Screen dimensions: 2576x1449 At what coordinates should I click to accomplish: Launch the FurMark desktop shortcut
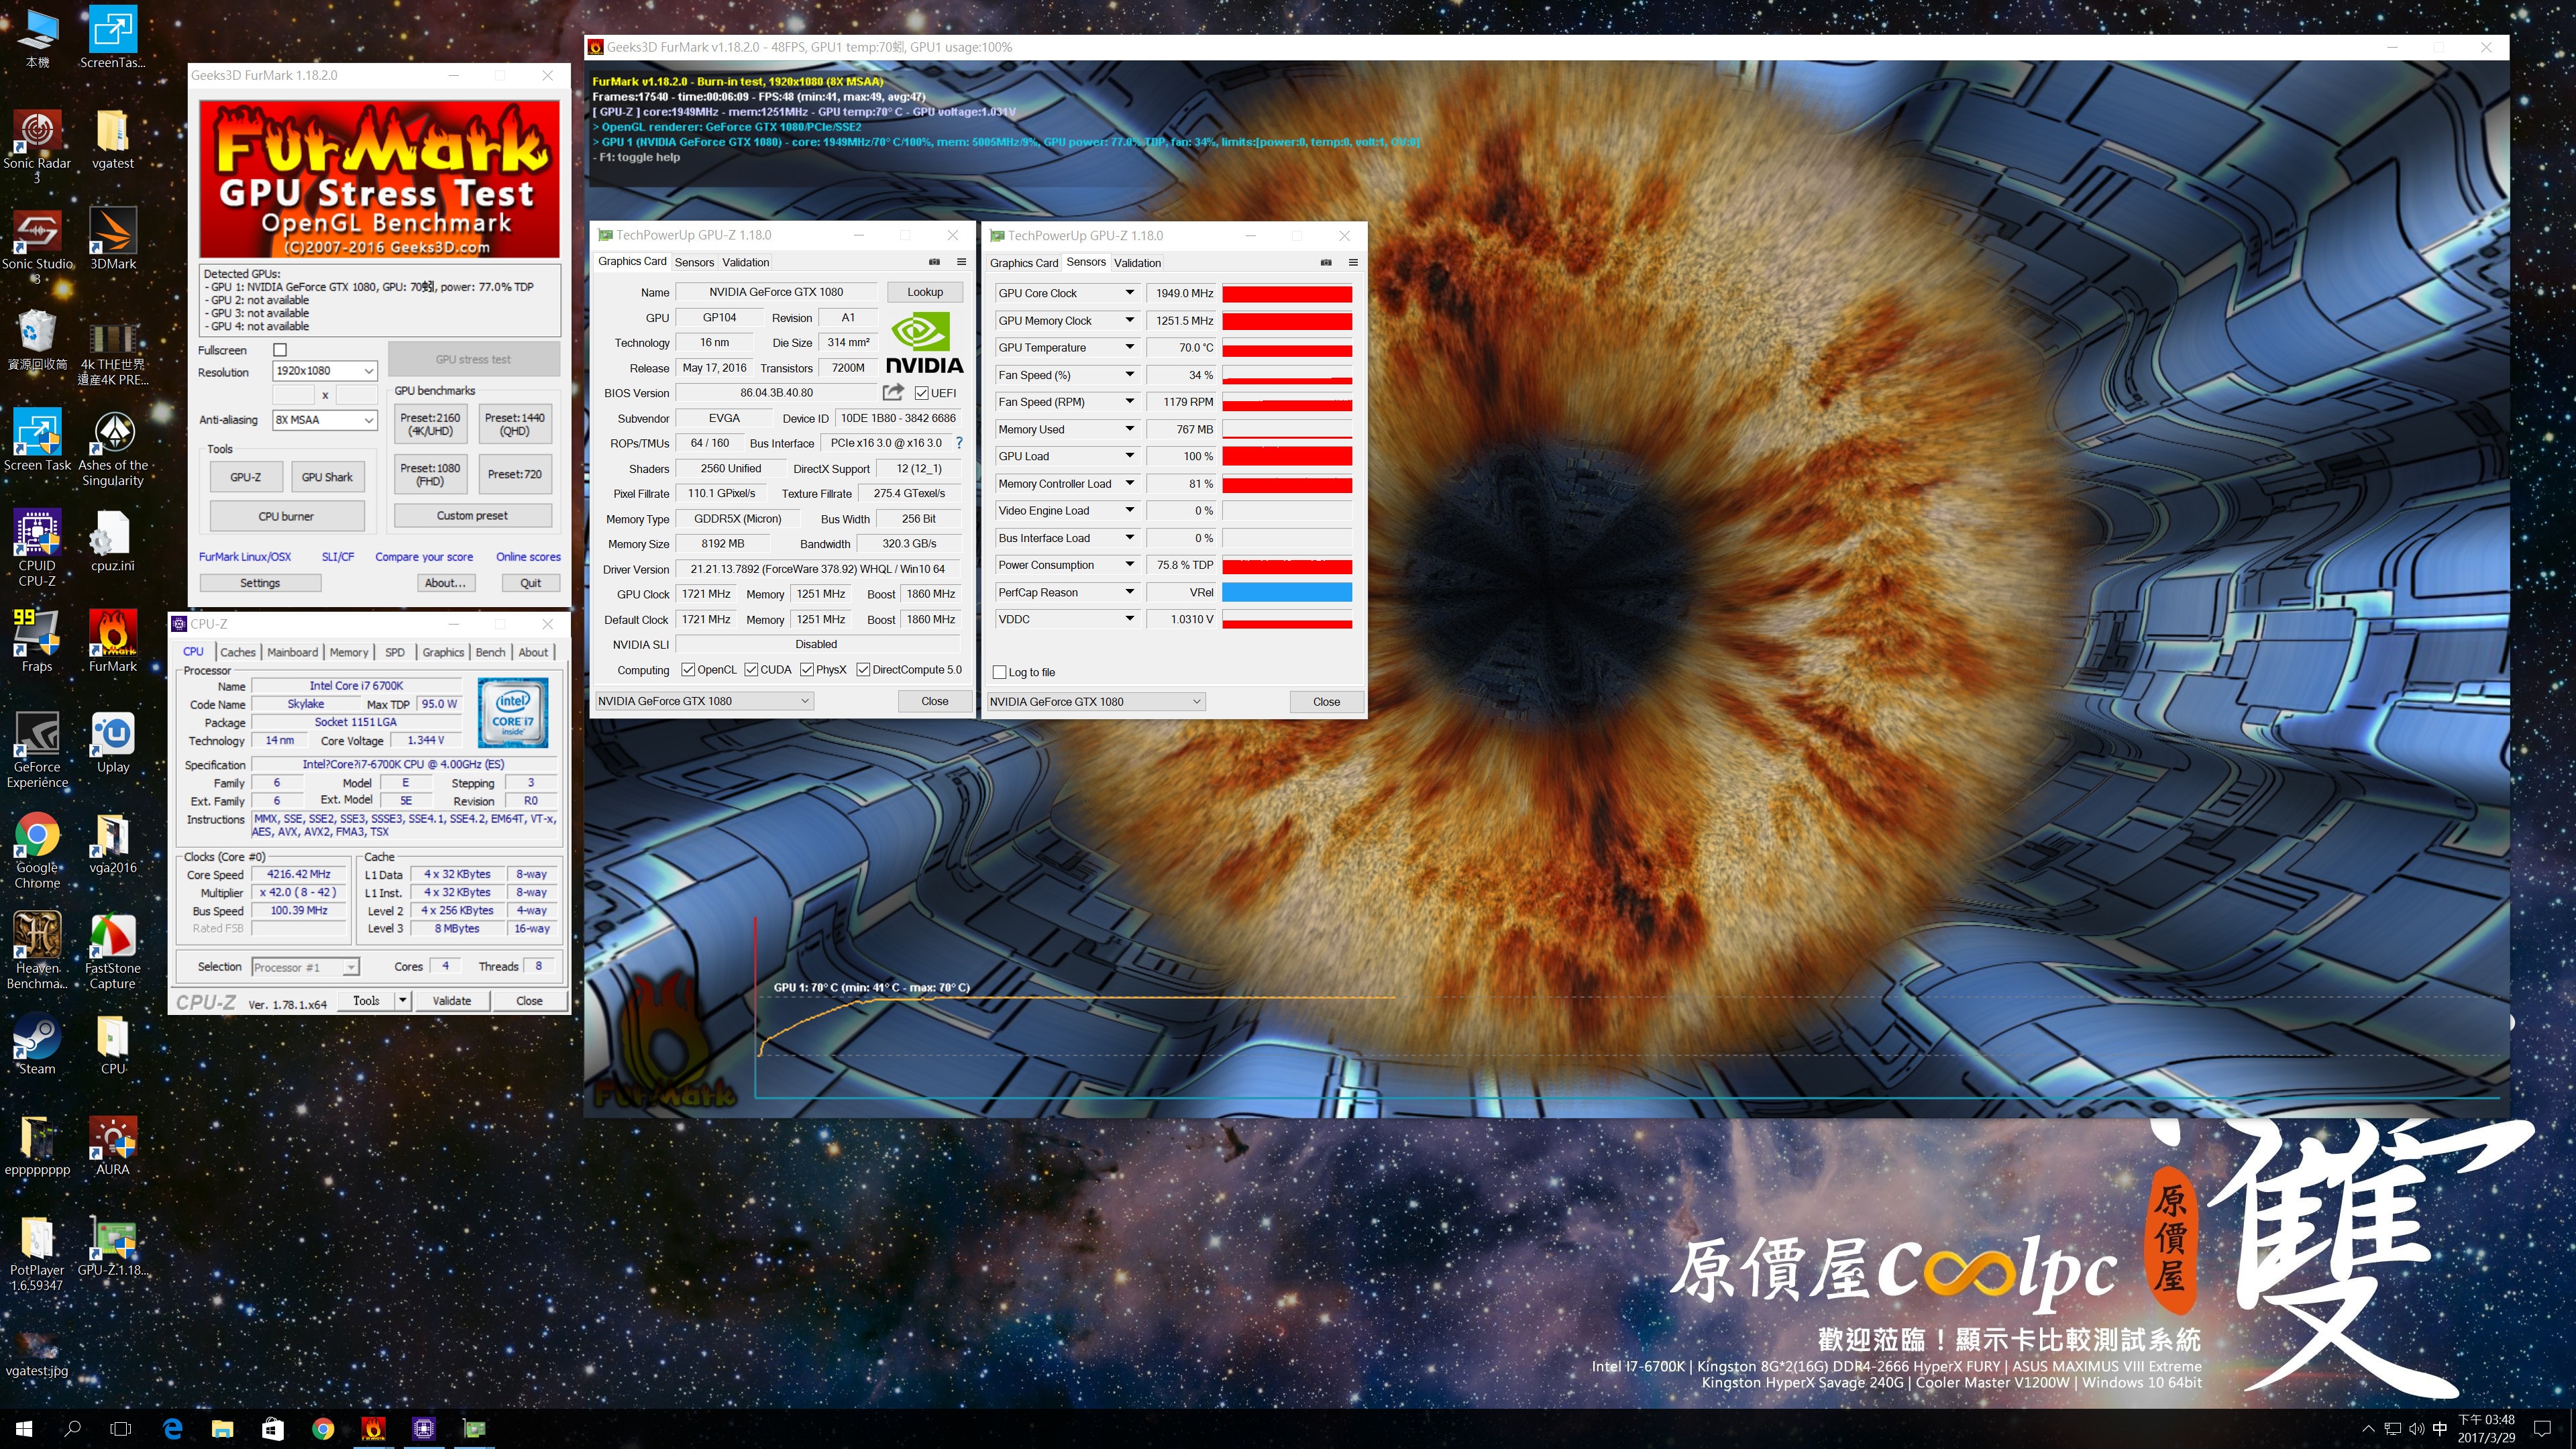pyautogui.click(x=112, y=641)
